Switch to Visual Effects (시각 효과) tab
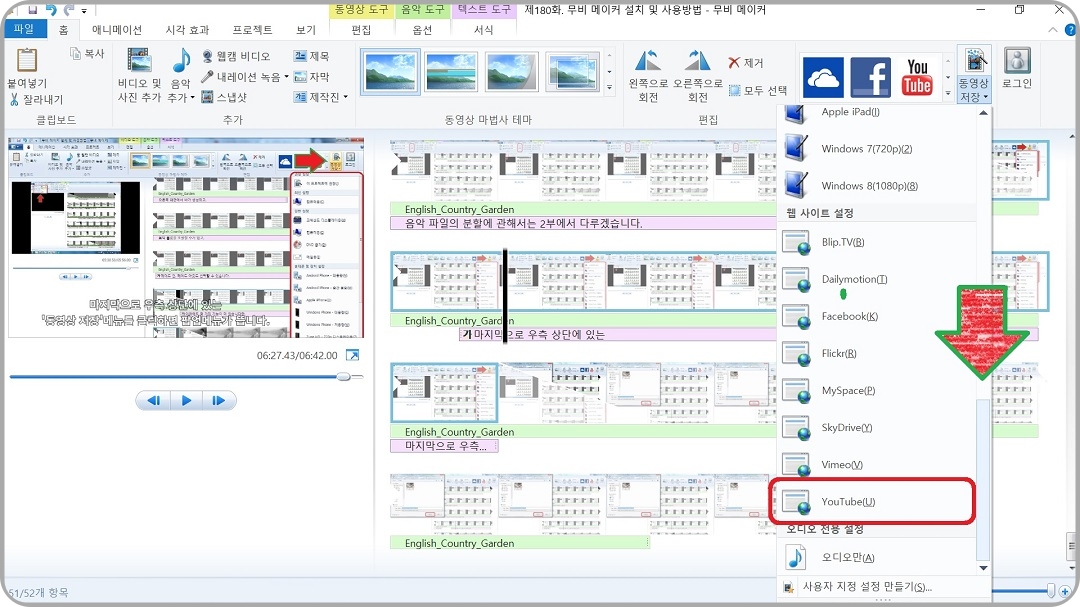This screenshot has width=1080, height=607. point(187,30)
